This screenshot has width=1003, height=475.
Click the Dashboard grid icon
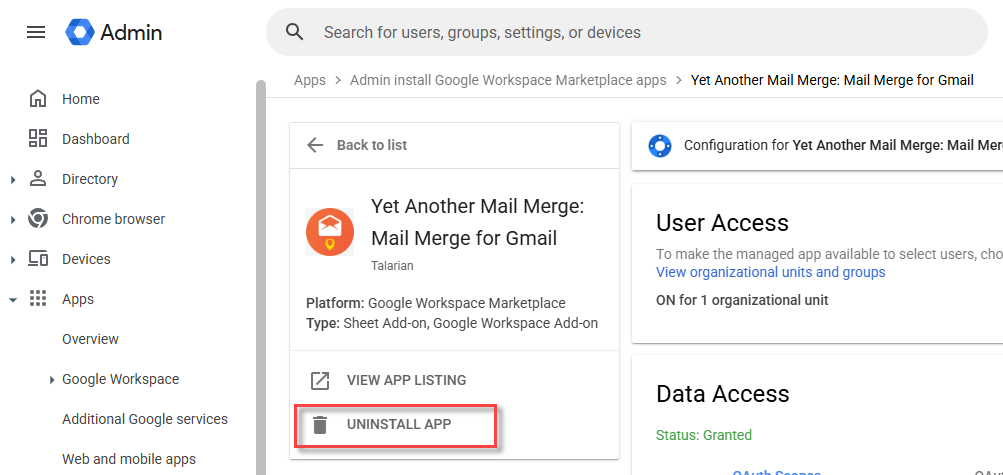(x=38, y=139)
